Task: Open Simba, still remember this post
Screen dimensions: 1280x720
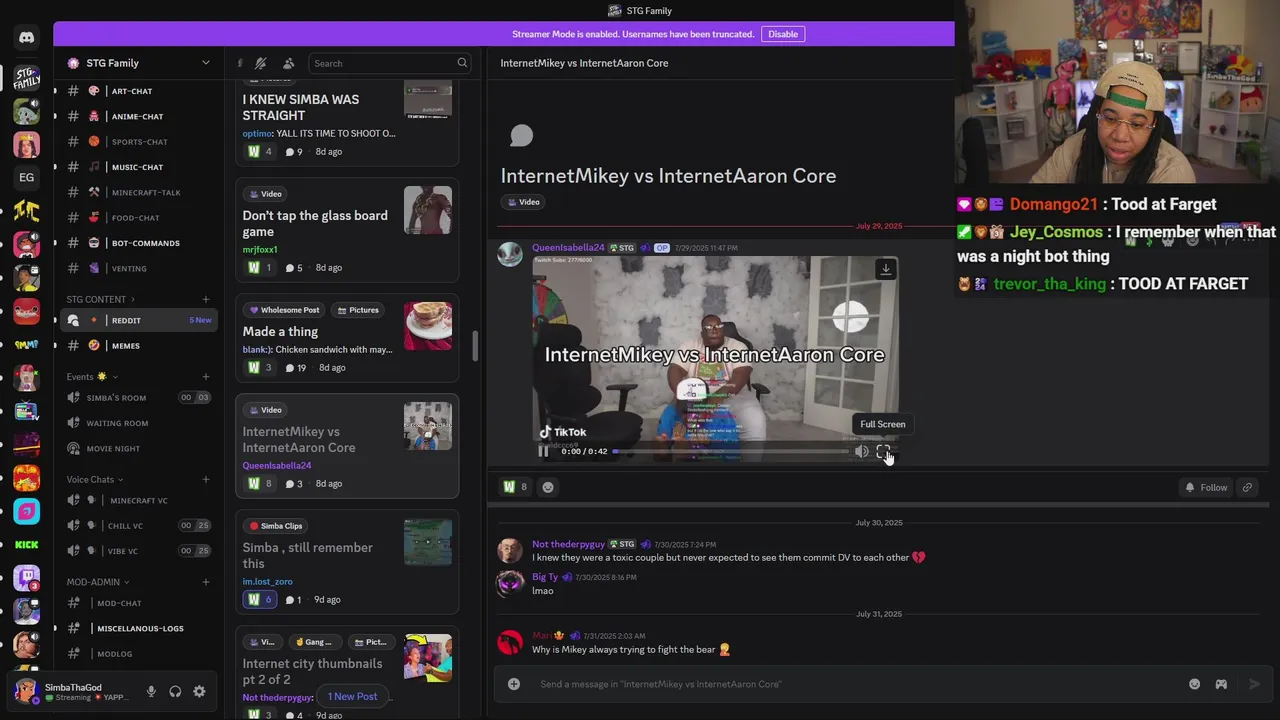Action: (x=347, y=563)
